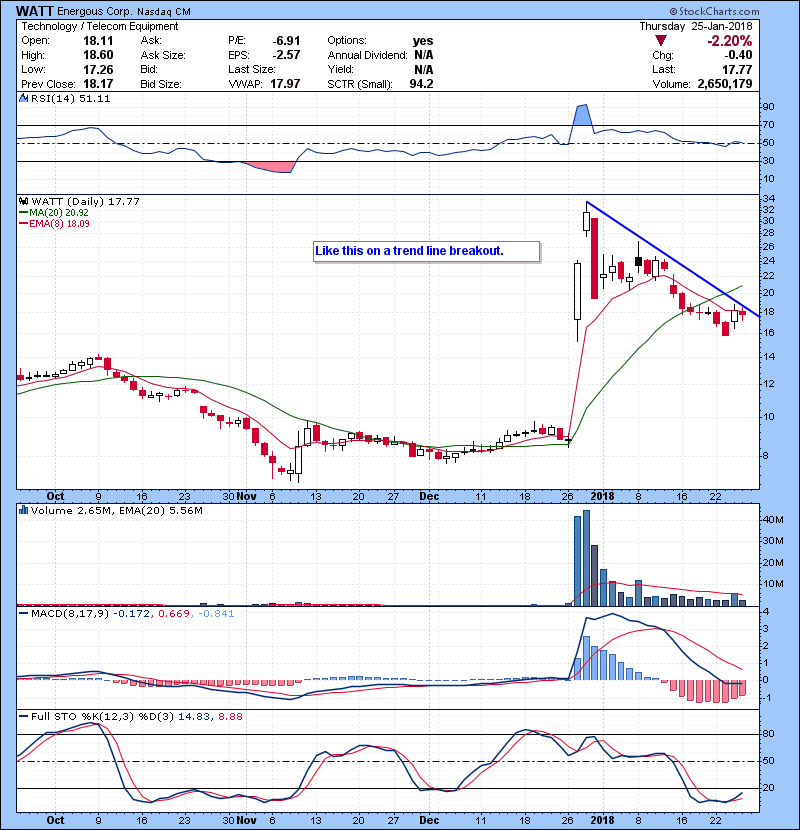This screenshot has width=800, height=830.
Task: Click the Technology / Telecom Equipment sector text
Action: click(x=100, y=26)
